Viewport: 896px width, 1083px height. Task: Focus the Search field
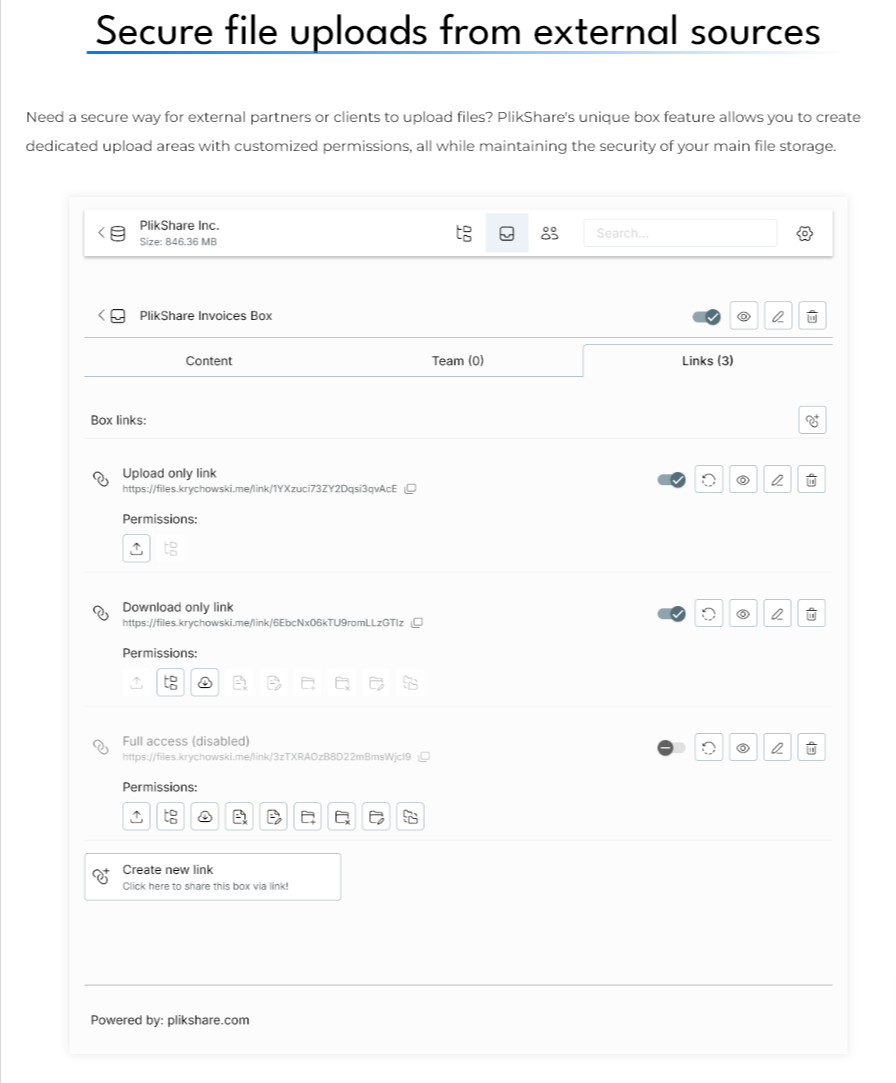[680, 233]
